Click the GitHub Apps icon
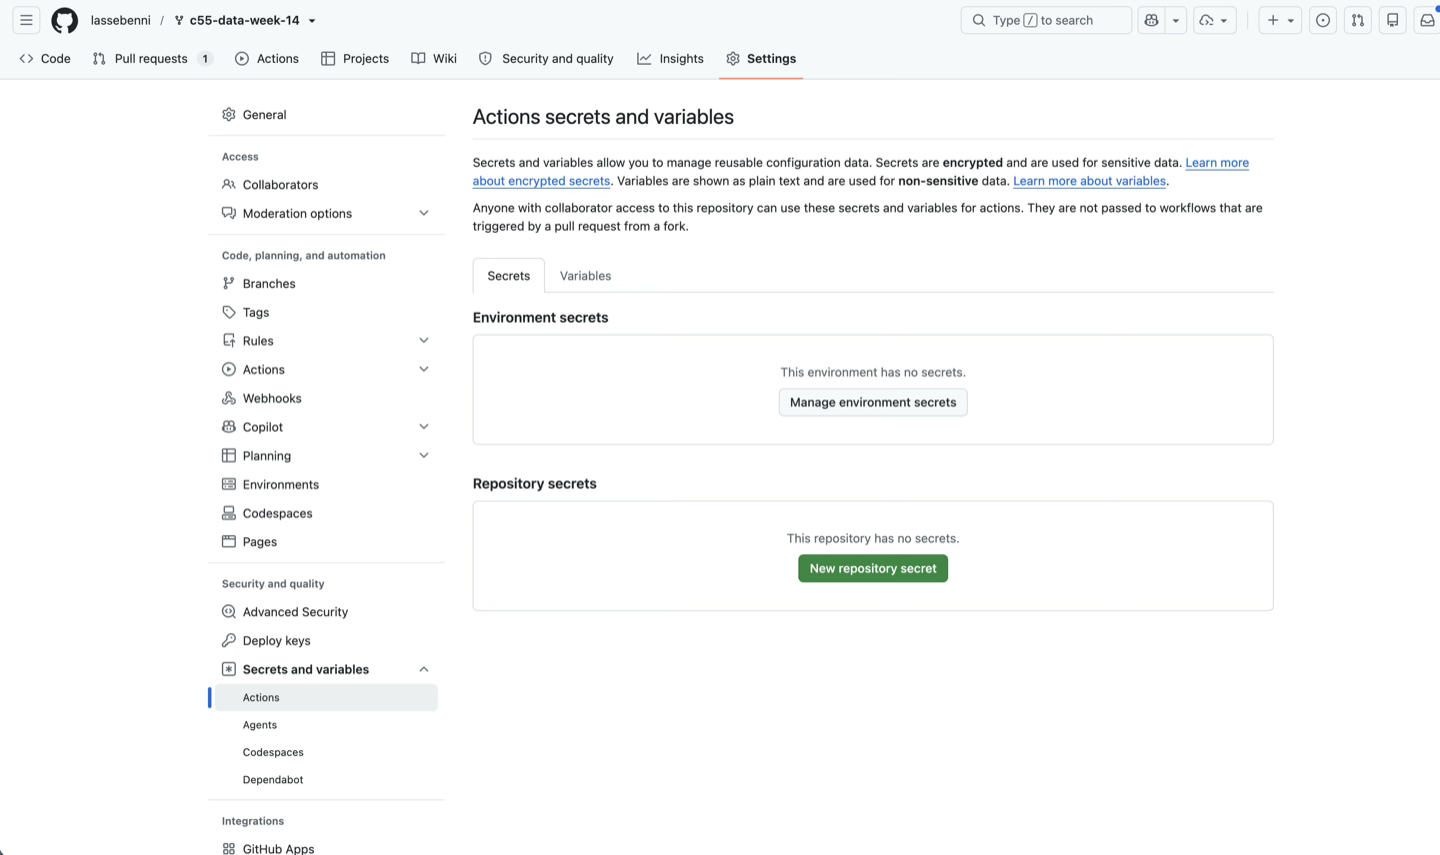Image resolution: width=1440 pixels, height=855 pixels. tap(229, 848)
